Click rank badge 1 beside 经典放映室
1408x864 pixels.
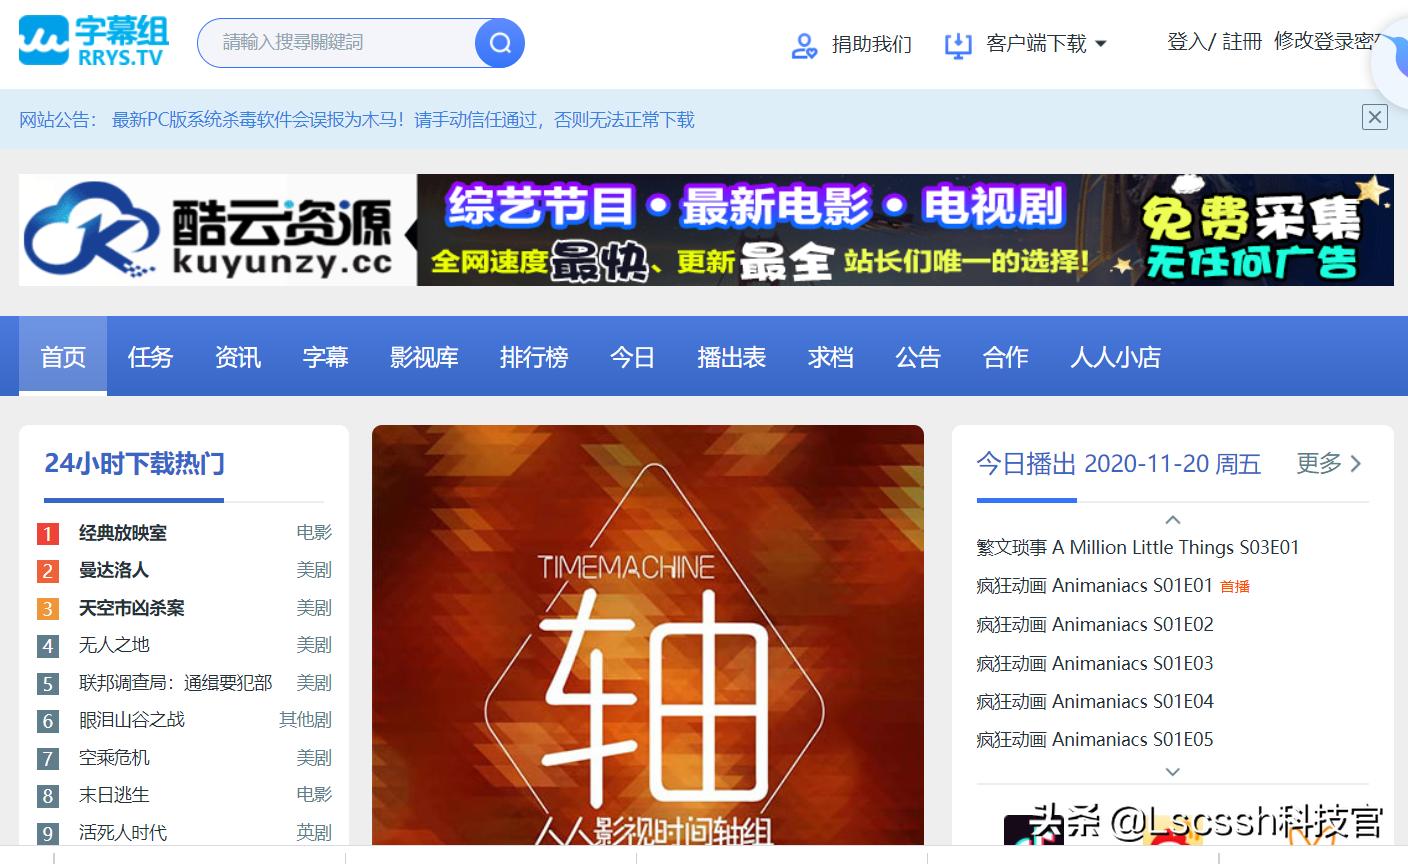click(47, 533)
